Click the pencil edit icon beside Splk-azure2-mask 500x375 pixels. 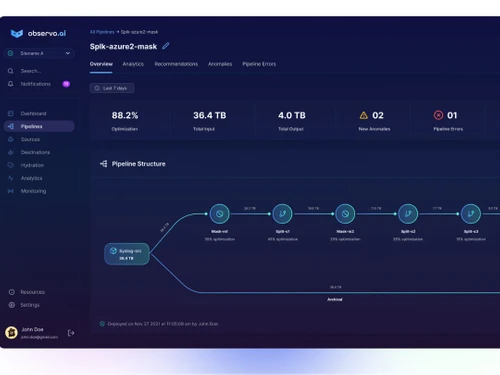pos(166,46)
